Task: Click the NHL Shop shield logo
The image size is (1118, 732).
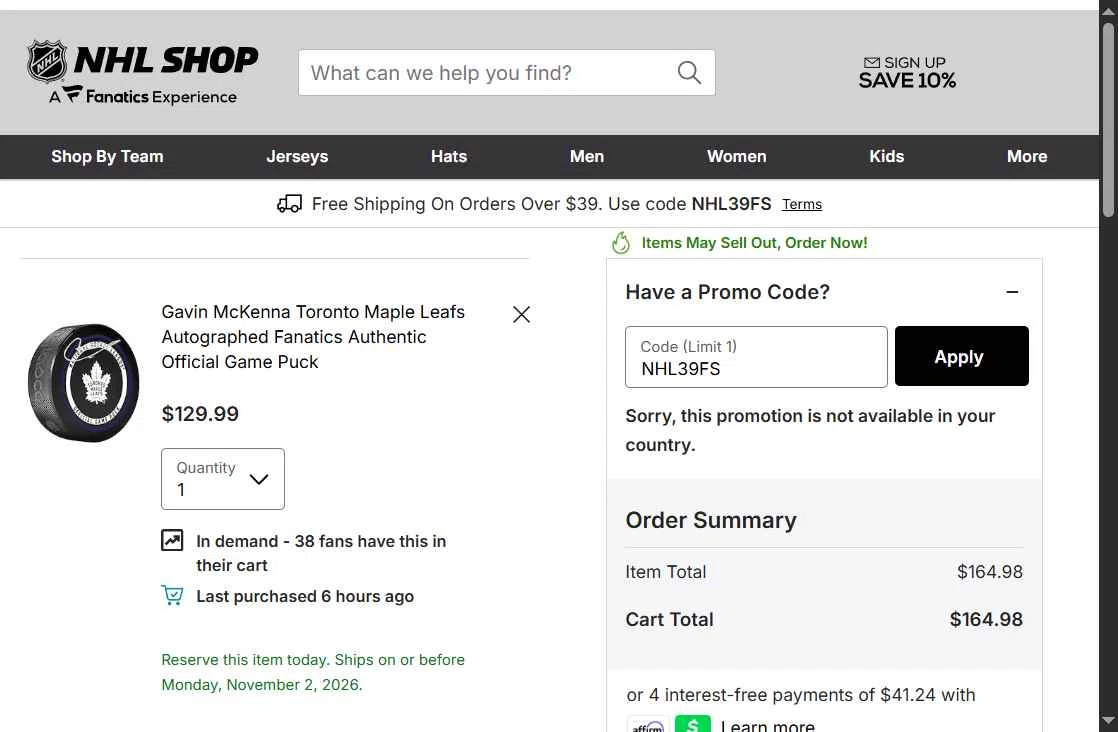Action: [47, 61]
